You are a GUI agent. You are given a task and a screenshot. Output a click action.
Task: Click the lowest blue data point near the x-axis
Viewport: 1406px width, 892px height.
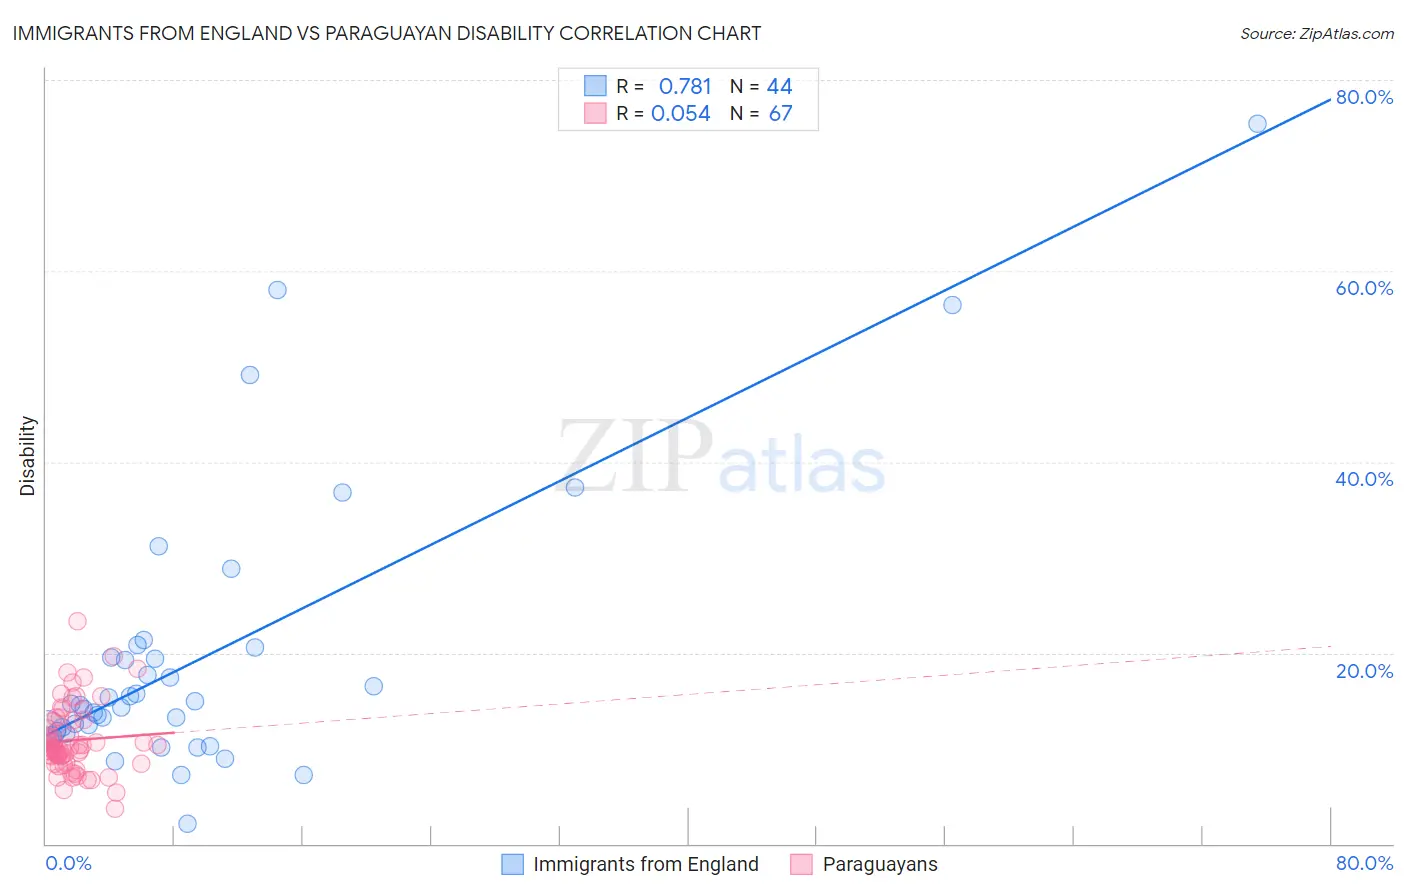click(187, 824)
